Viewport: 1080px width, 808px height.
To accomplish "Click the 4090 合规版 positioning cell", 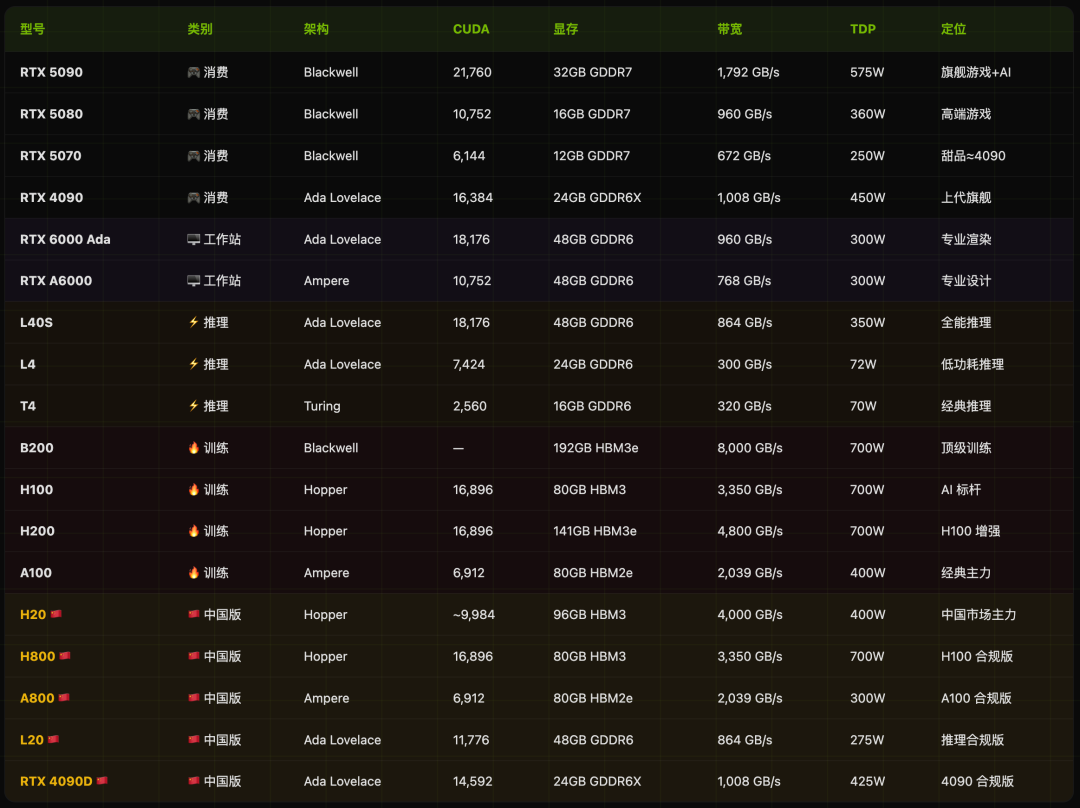I will click(x=977, y=781).
